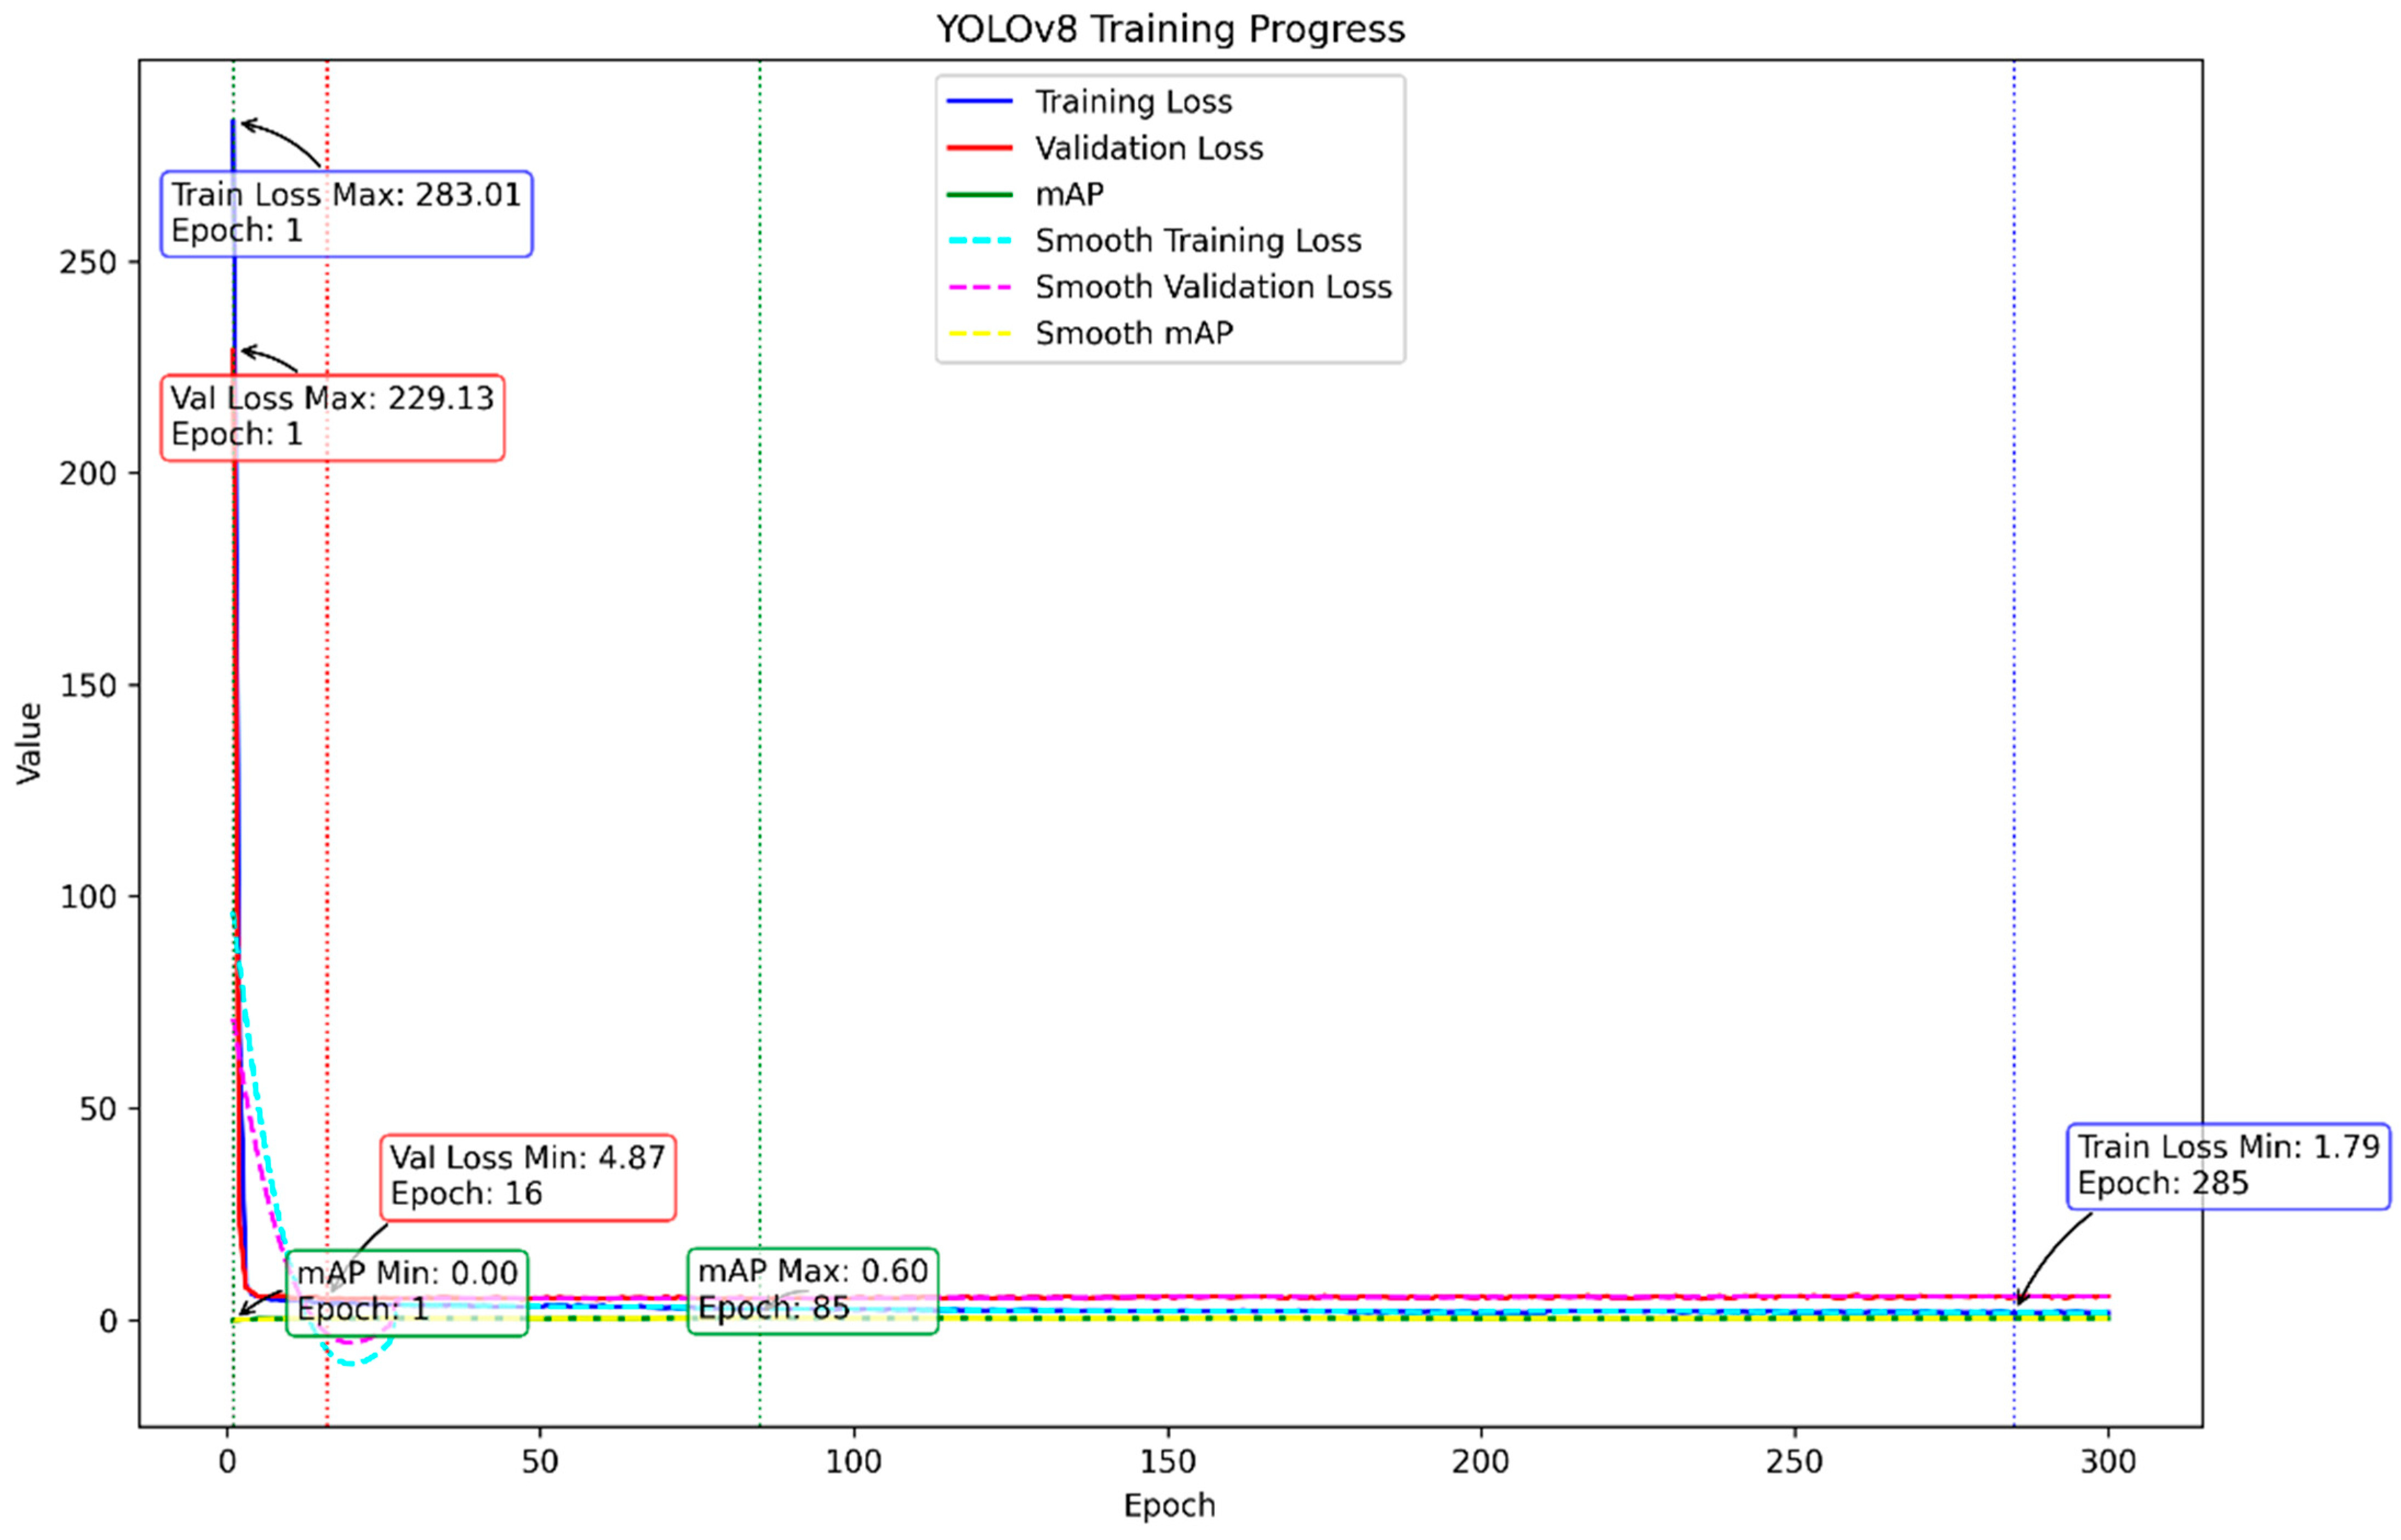The width and height of the screenshot is (2401, 1540).
Task: Select the Validation Loss legend label
Action: 1149,148
